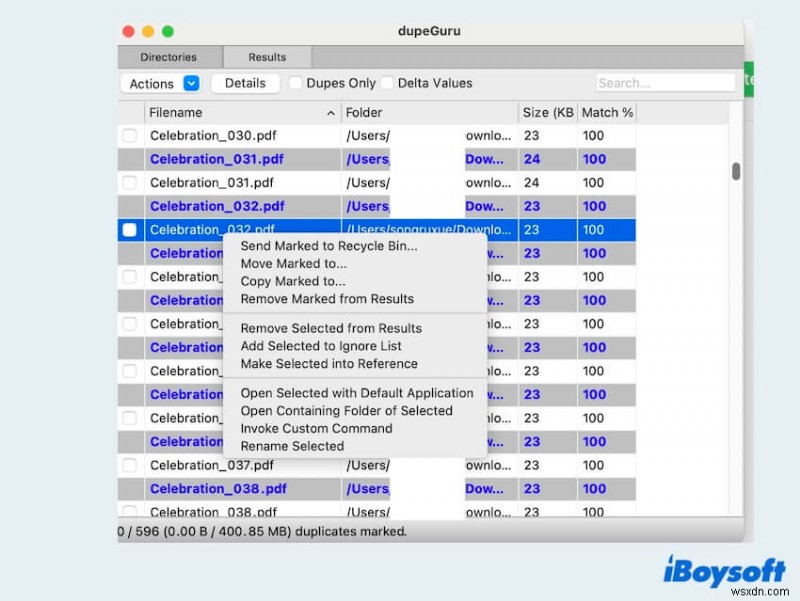Click the yellow minimize window button
800x601 pixels.
148,32
